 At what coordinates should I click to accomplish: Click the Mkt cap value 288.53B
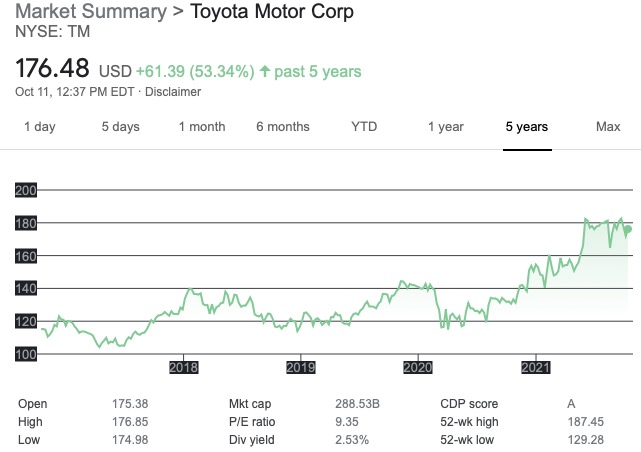(358, 404)
